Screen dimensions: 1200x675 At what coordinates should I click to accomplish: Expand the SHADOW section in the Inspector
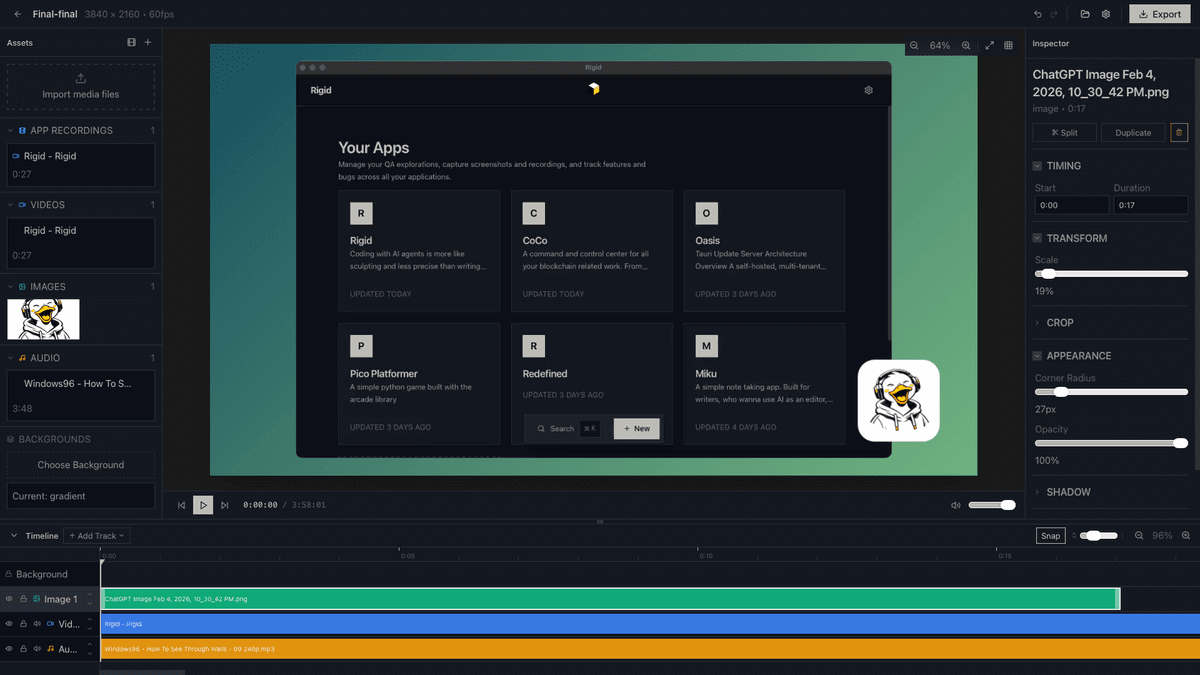(x=1067, y=492)
